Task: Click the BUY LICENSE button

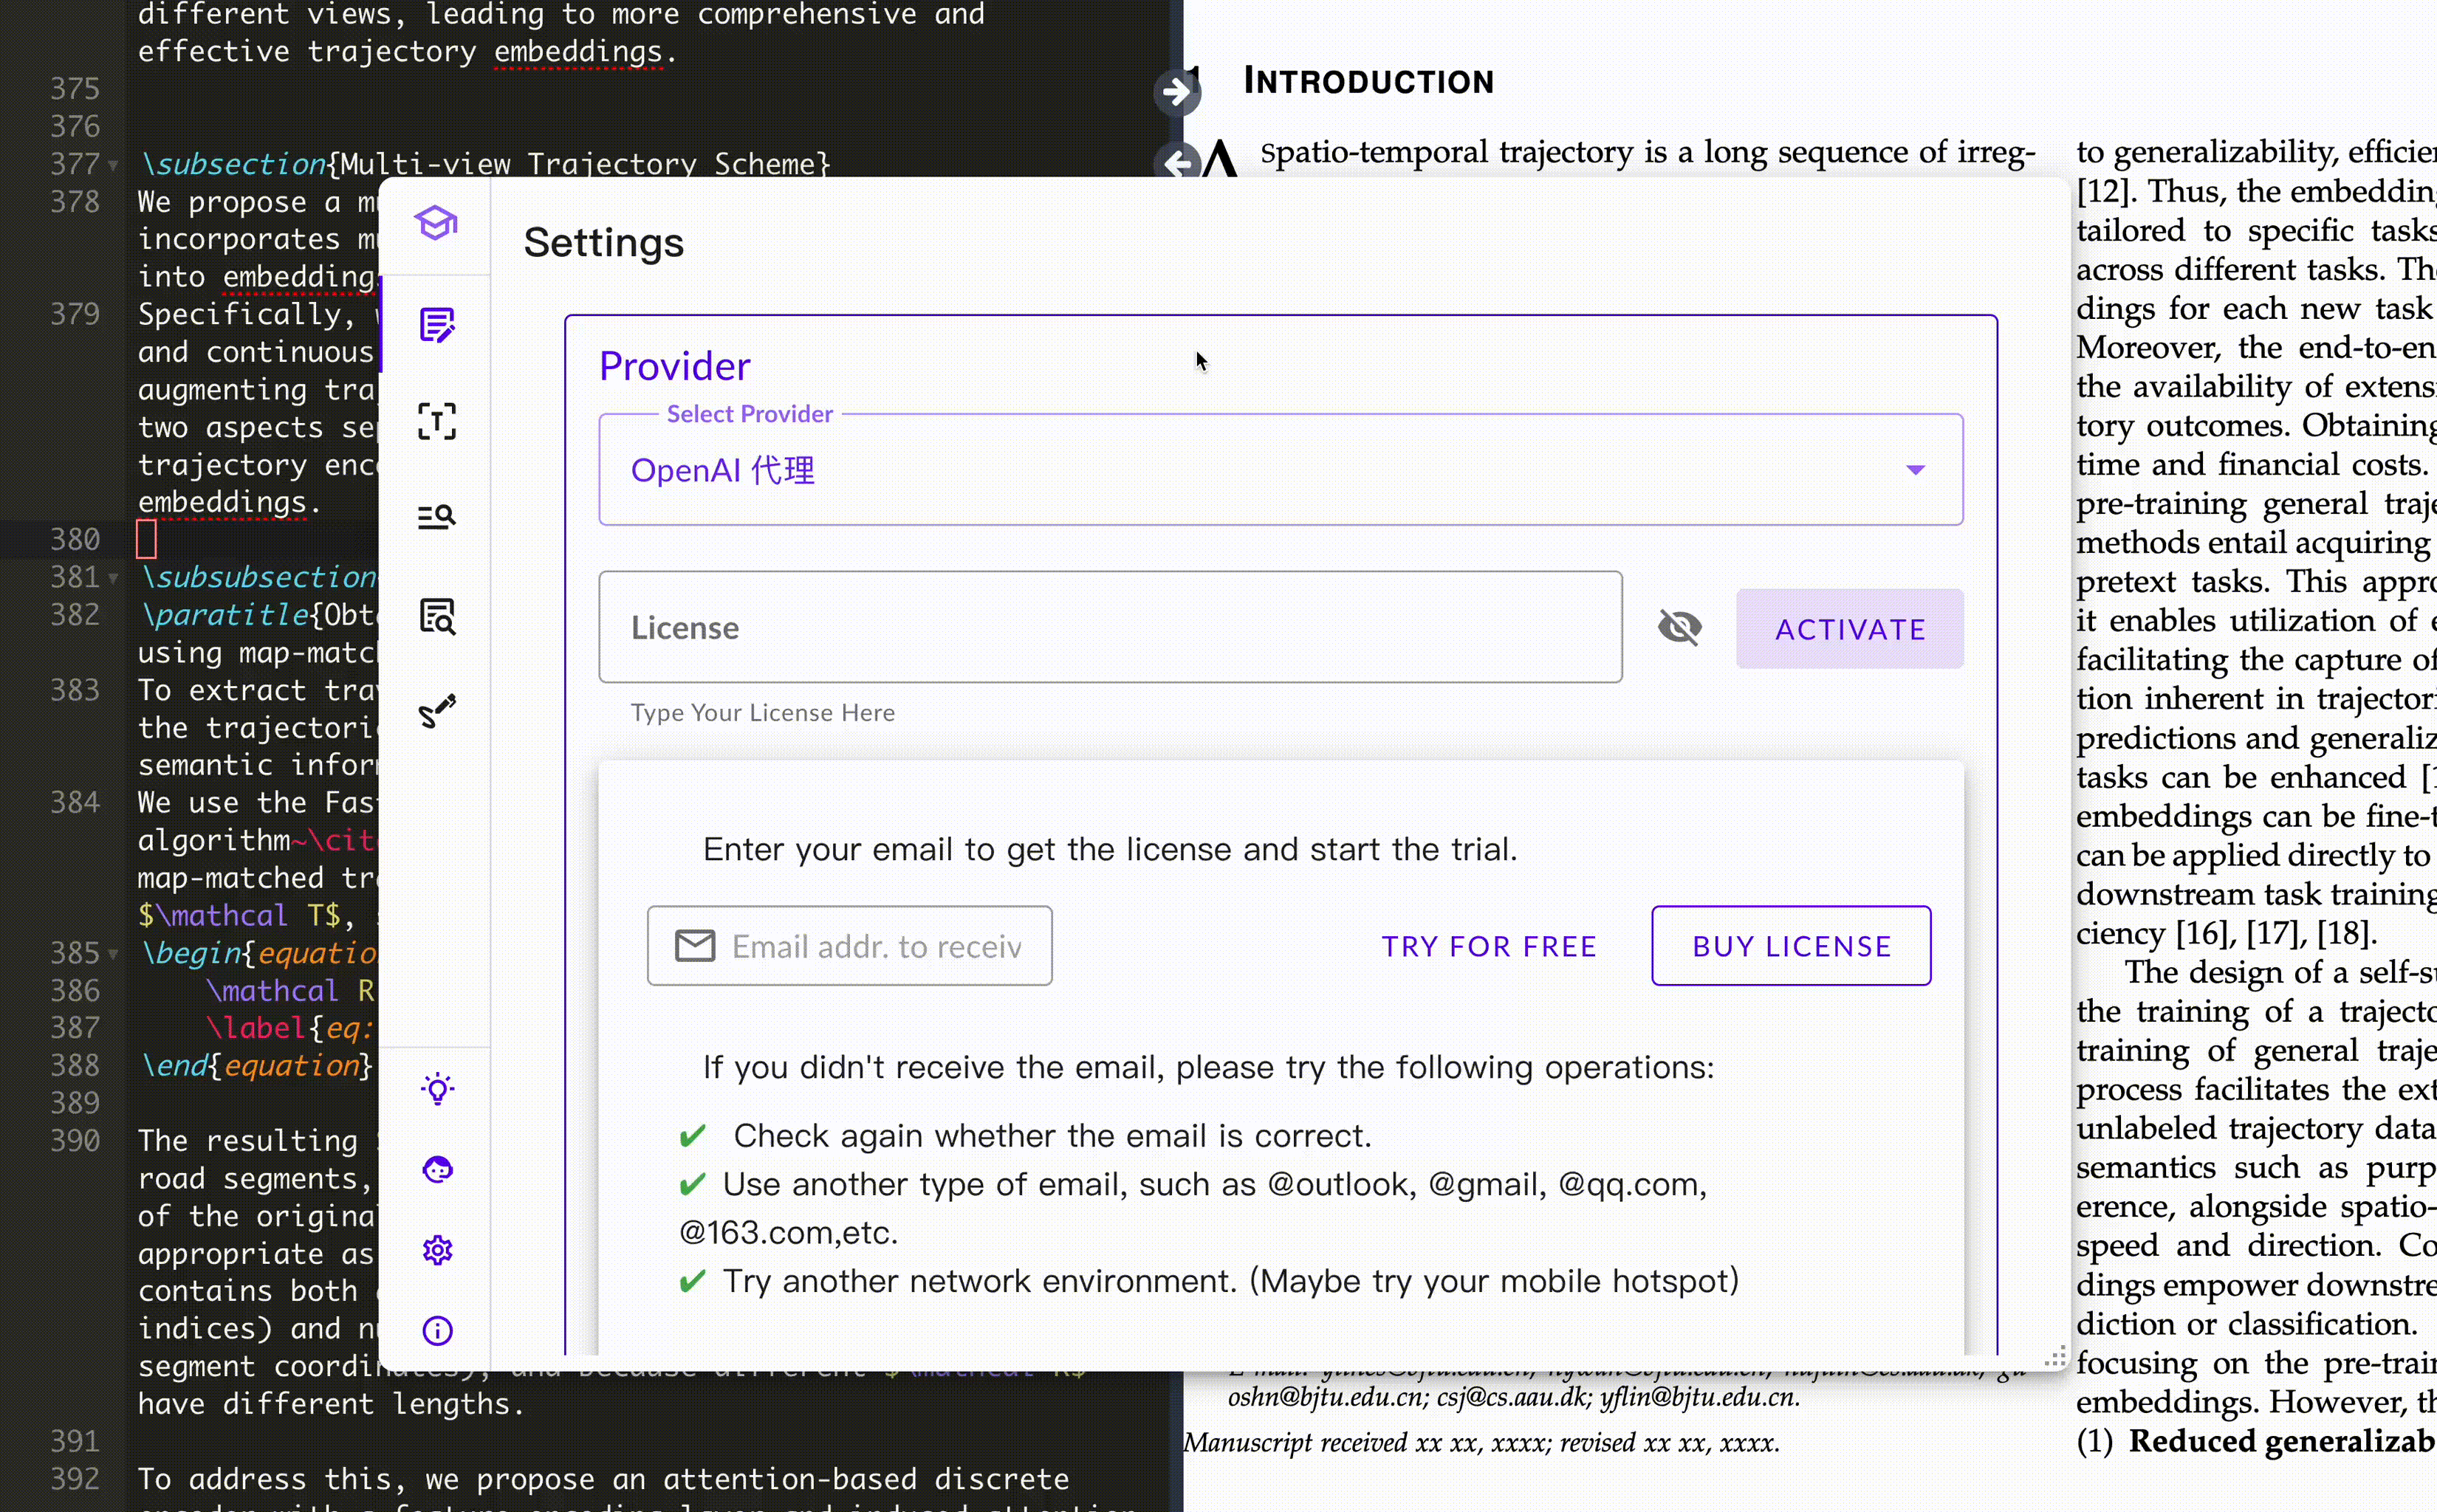Action: pos(1790,946)
